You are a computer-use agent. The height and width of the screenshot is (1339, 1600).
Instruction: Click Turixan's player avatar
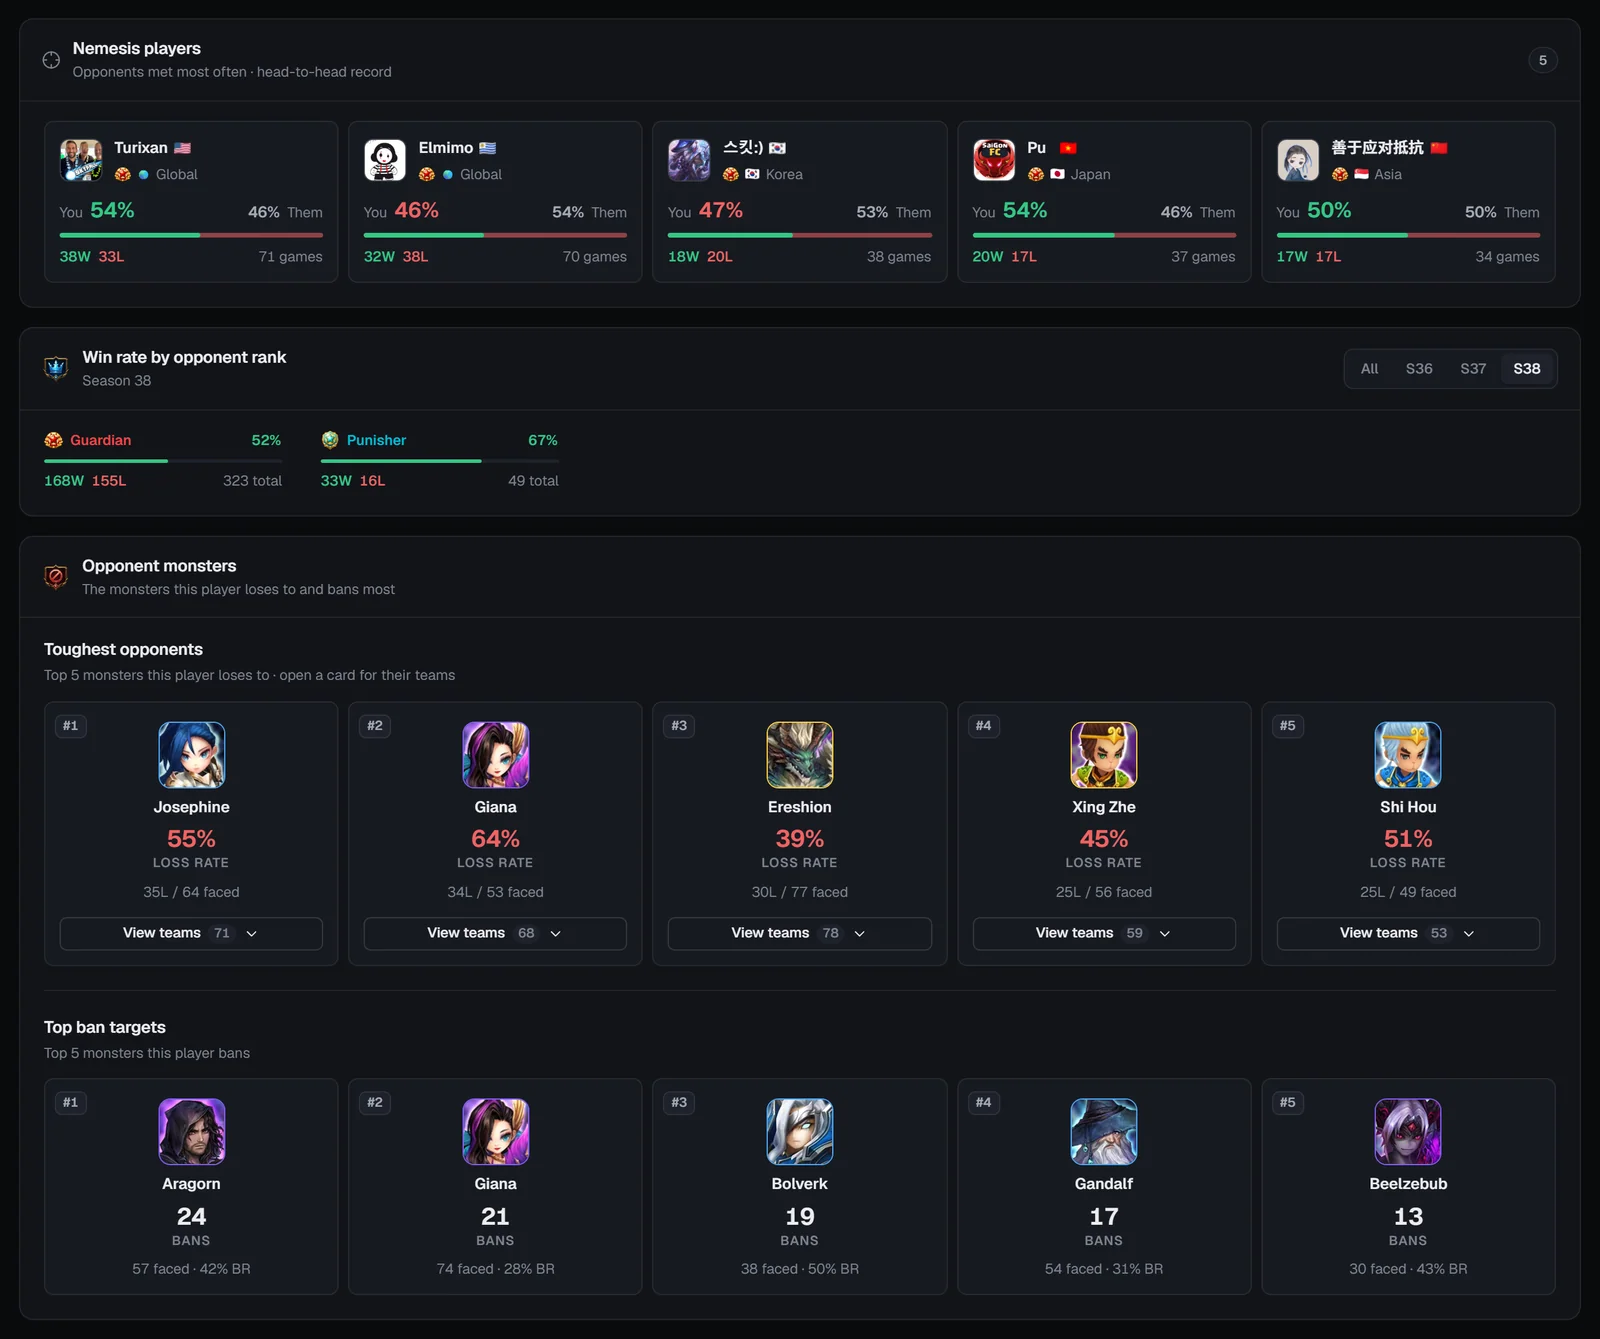click(81, 160)
